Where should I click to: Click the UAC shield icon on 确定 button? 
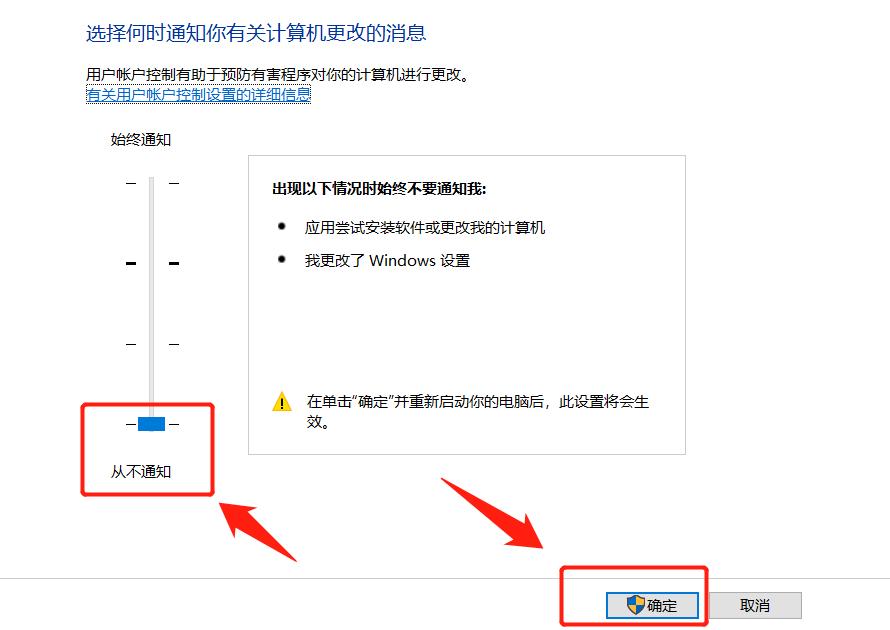point(635,605)
